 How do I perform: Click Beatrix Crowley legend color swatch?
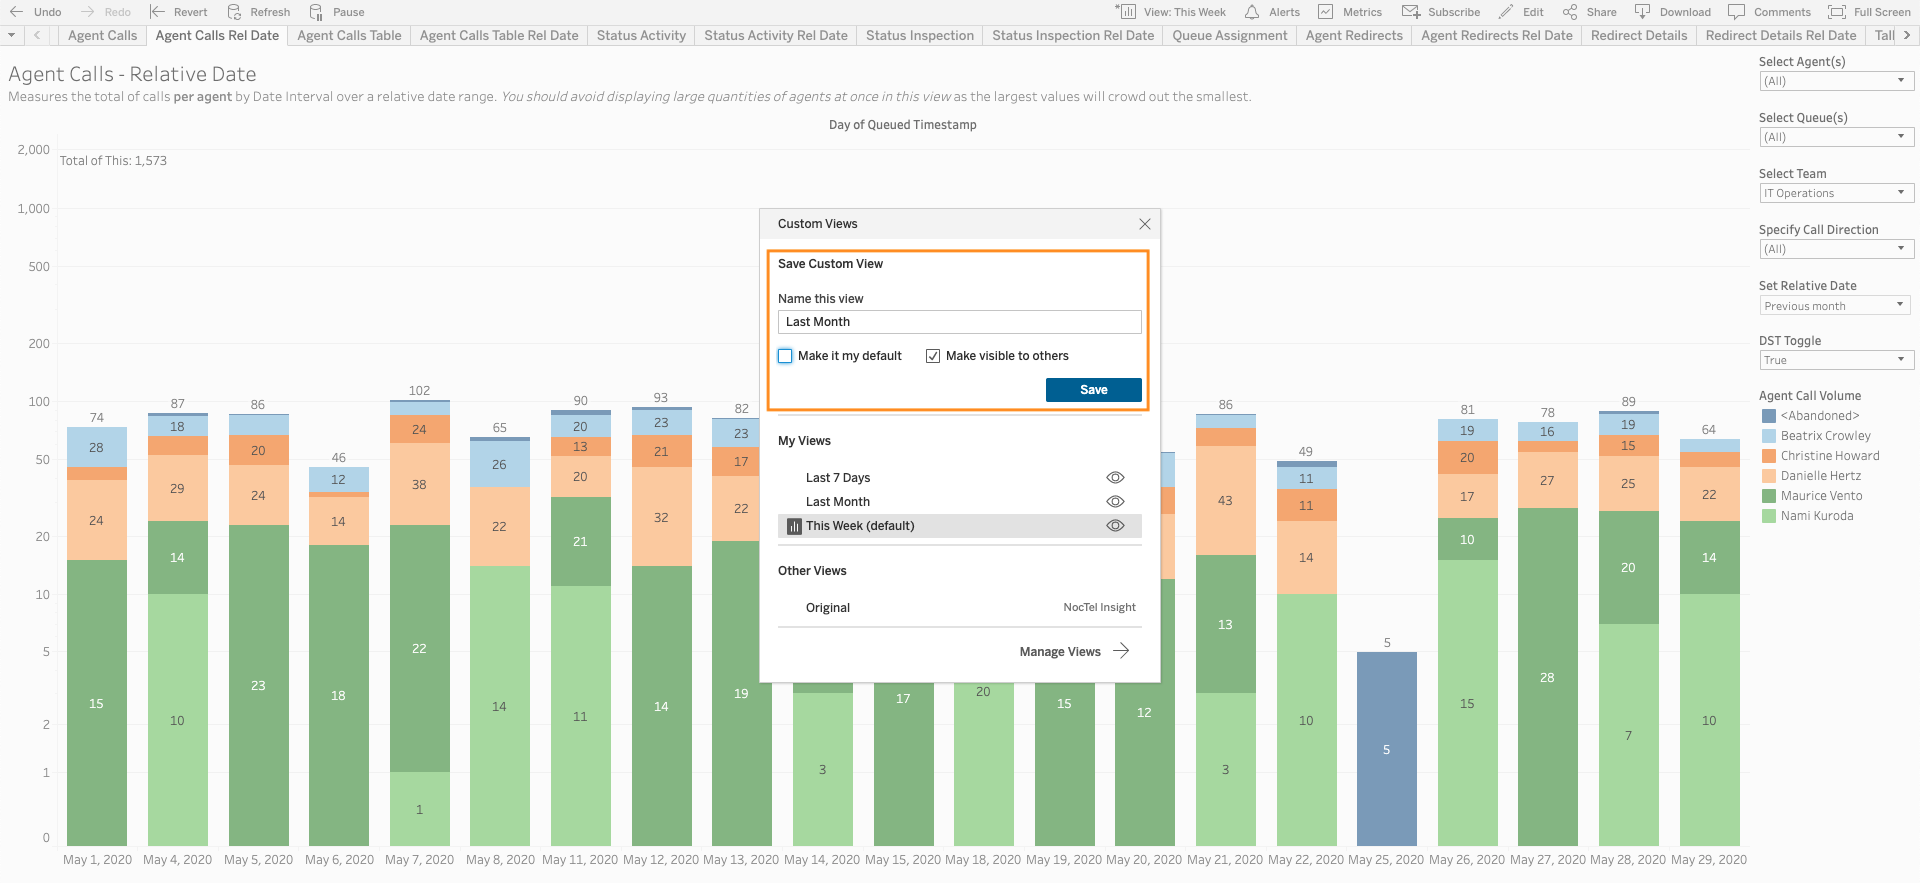[1769, 436]
